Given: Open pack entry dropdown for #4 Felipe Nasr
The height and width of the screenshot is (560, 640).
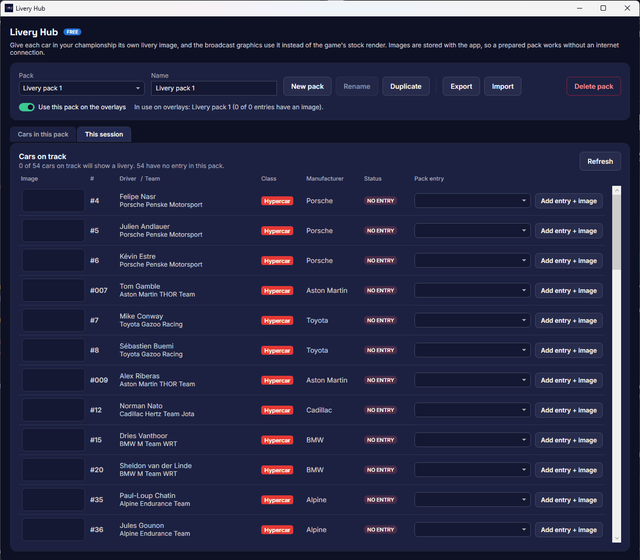Looking at the screenshot, I should tap(472, 201).
